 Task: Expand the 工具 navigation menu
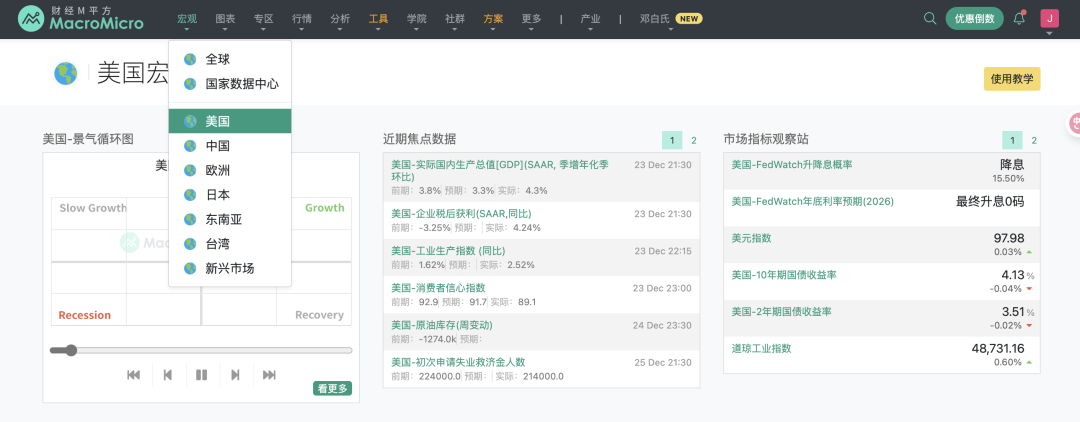[378, 19]
